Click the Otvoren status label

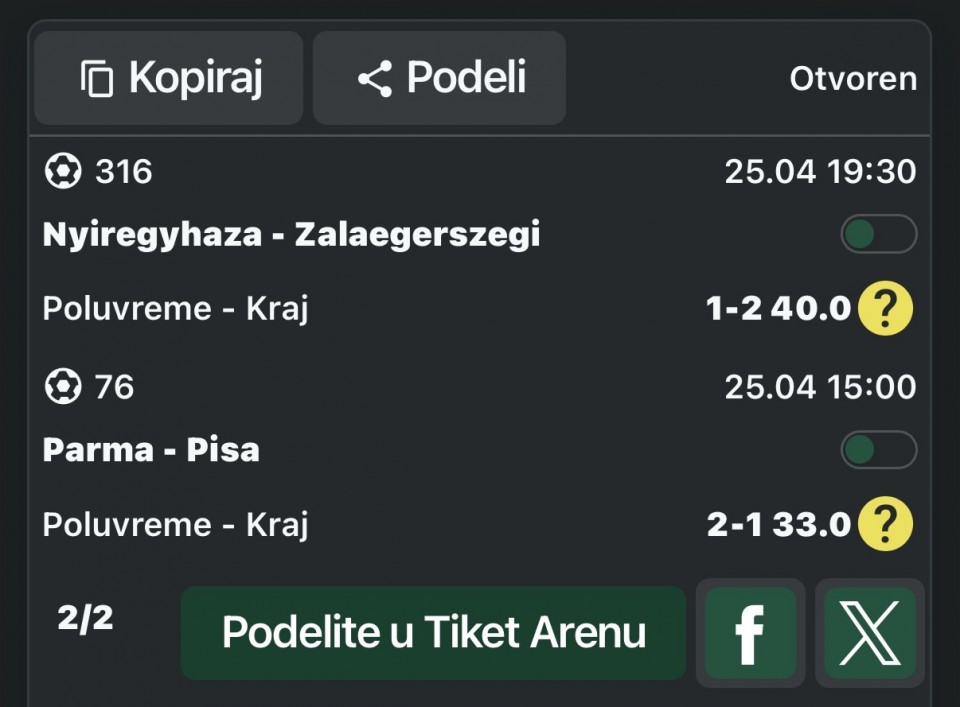852,79
